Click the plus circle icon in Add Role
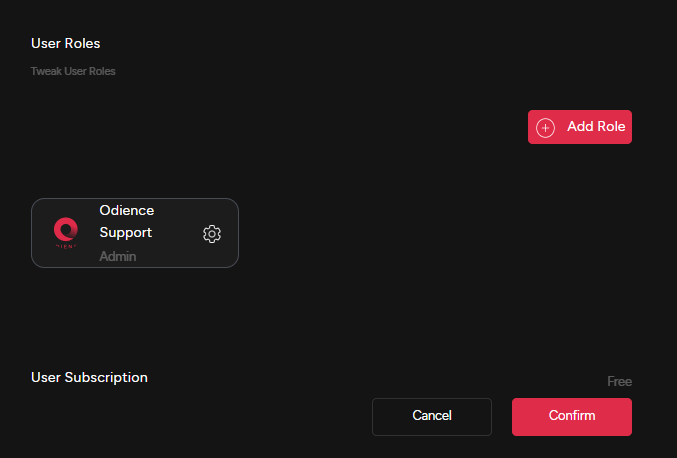677x458 pixels. coord(545,127)
